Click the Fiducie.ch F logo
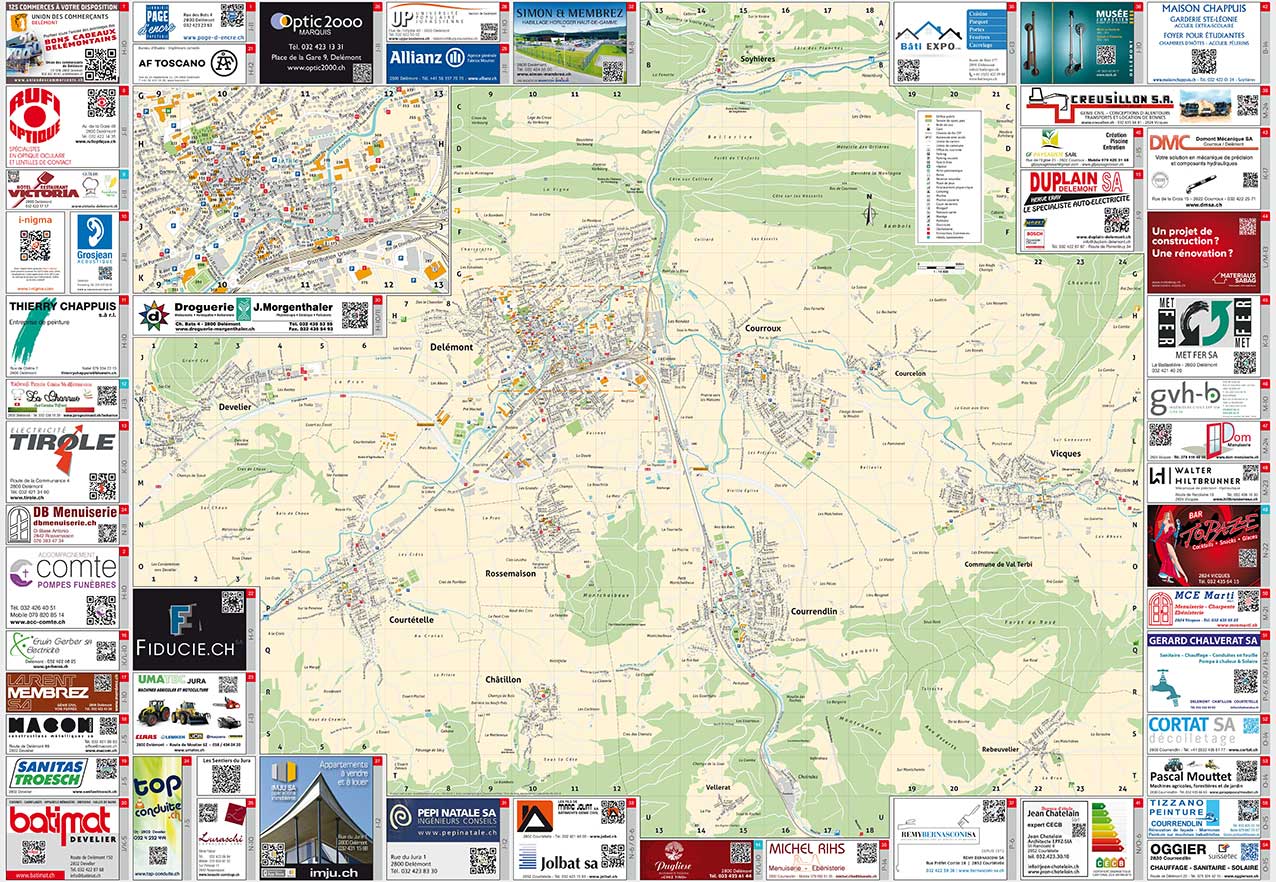The height and width of the screenshot is (882, 1276). click(182, 620)
